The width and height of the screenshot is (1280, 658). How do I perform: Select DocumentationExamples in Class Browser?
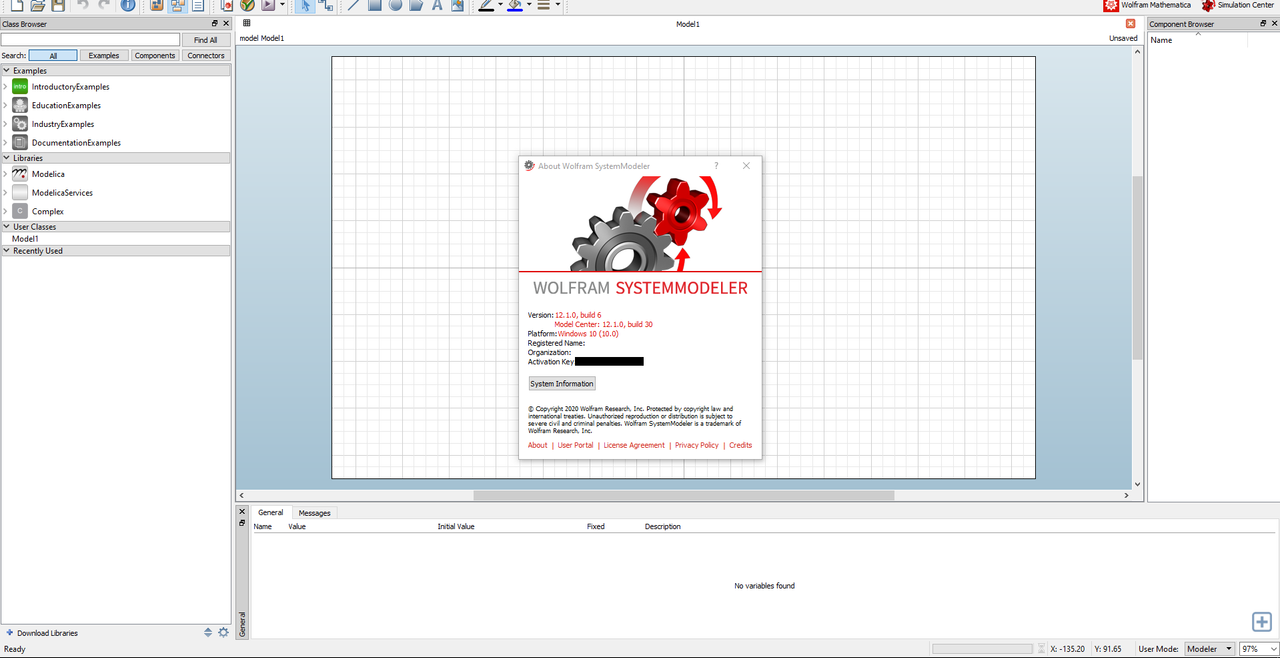pyautogui.click(x=76, y=143)
